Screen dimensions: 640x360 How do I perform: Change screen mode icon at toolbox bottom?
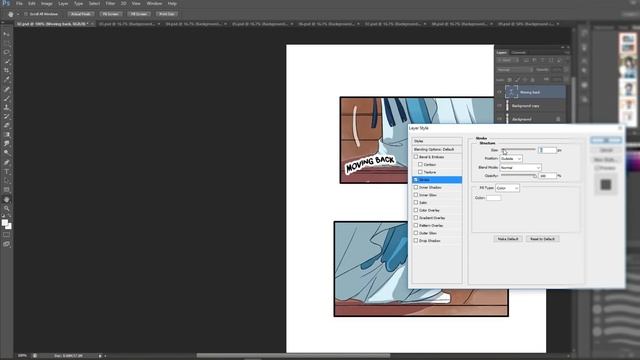point(7,244)
